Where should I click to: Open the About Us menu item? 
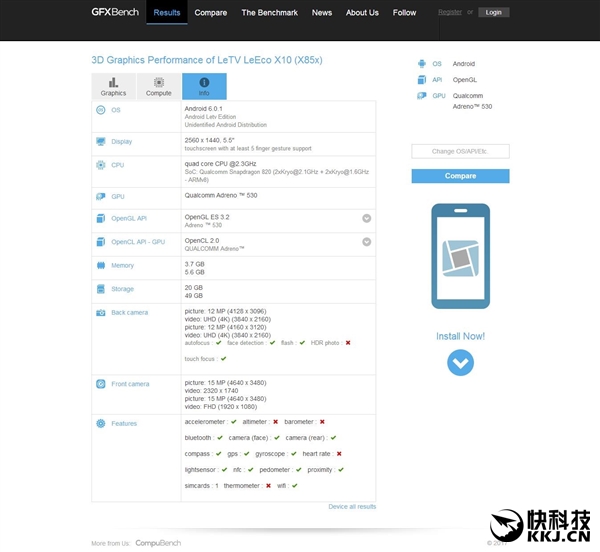click(x=362, y=13)
